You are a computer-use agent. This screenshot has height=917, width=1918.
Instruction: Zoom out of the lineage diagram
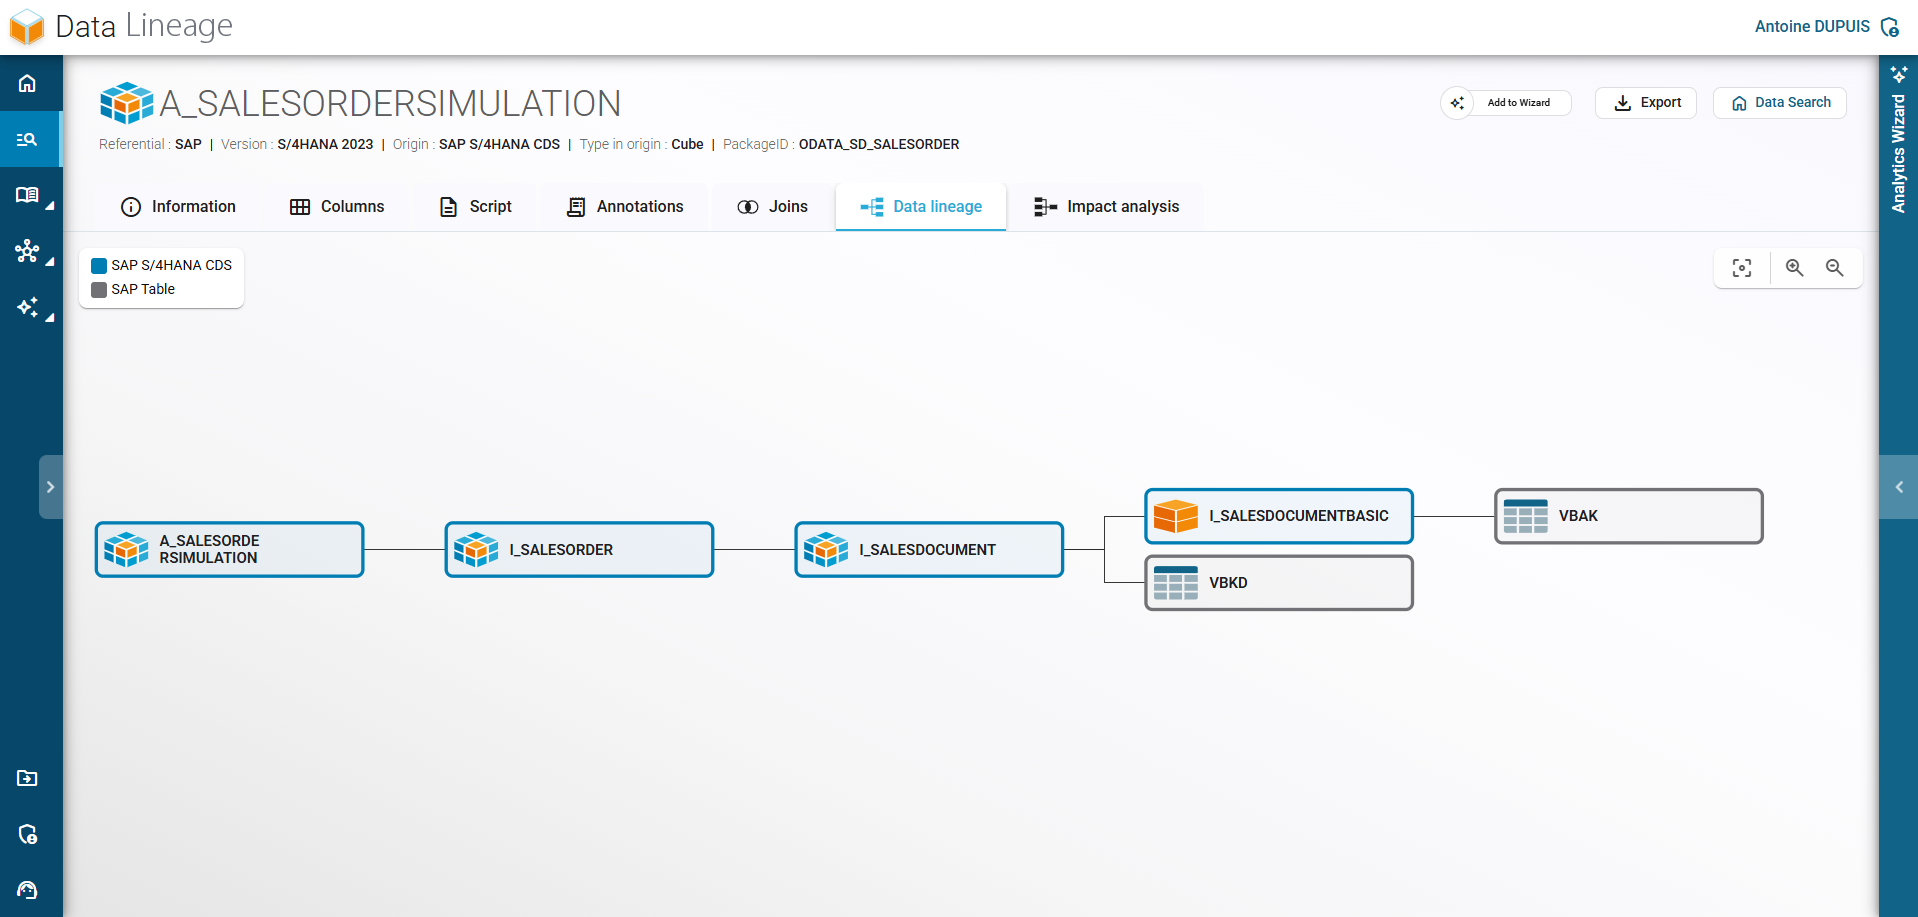[1835, 268]
